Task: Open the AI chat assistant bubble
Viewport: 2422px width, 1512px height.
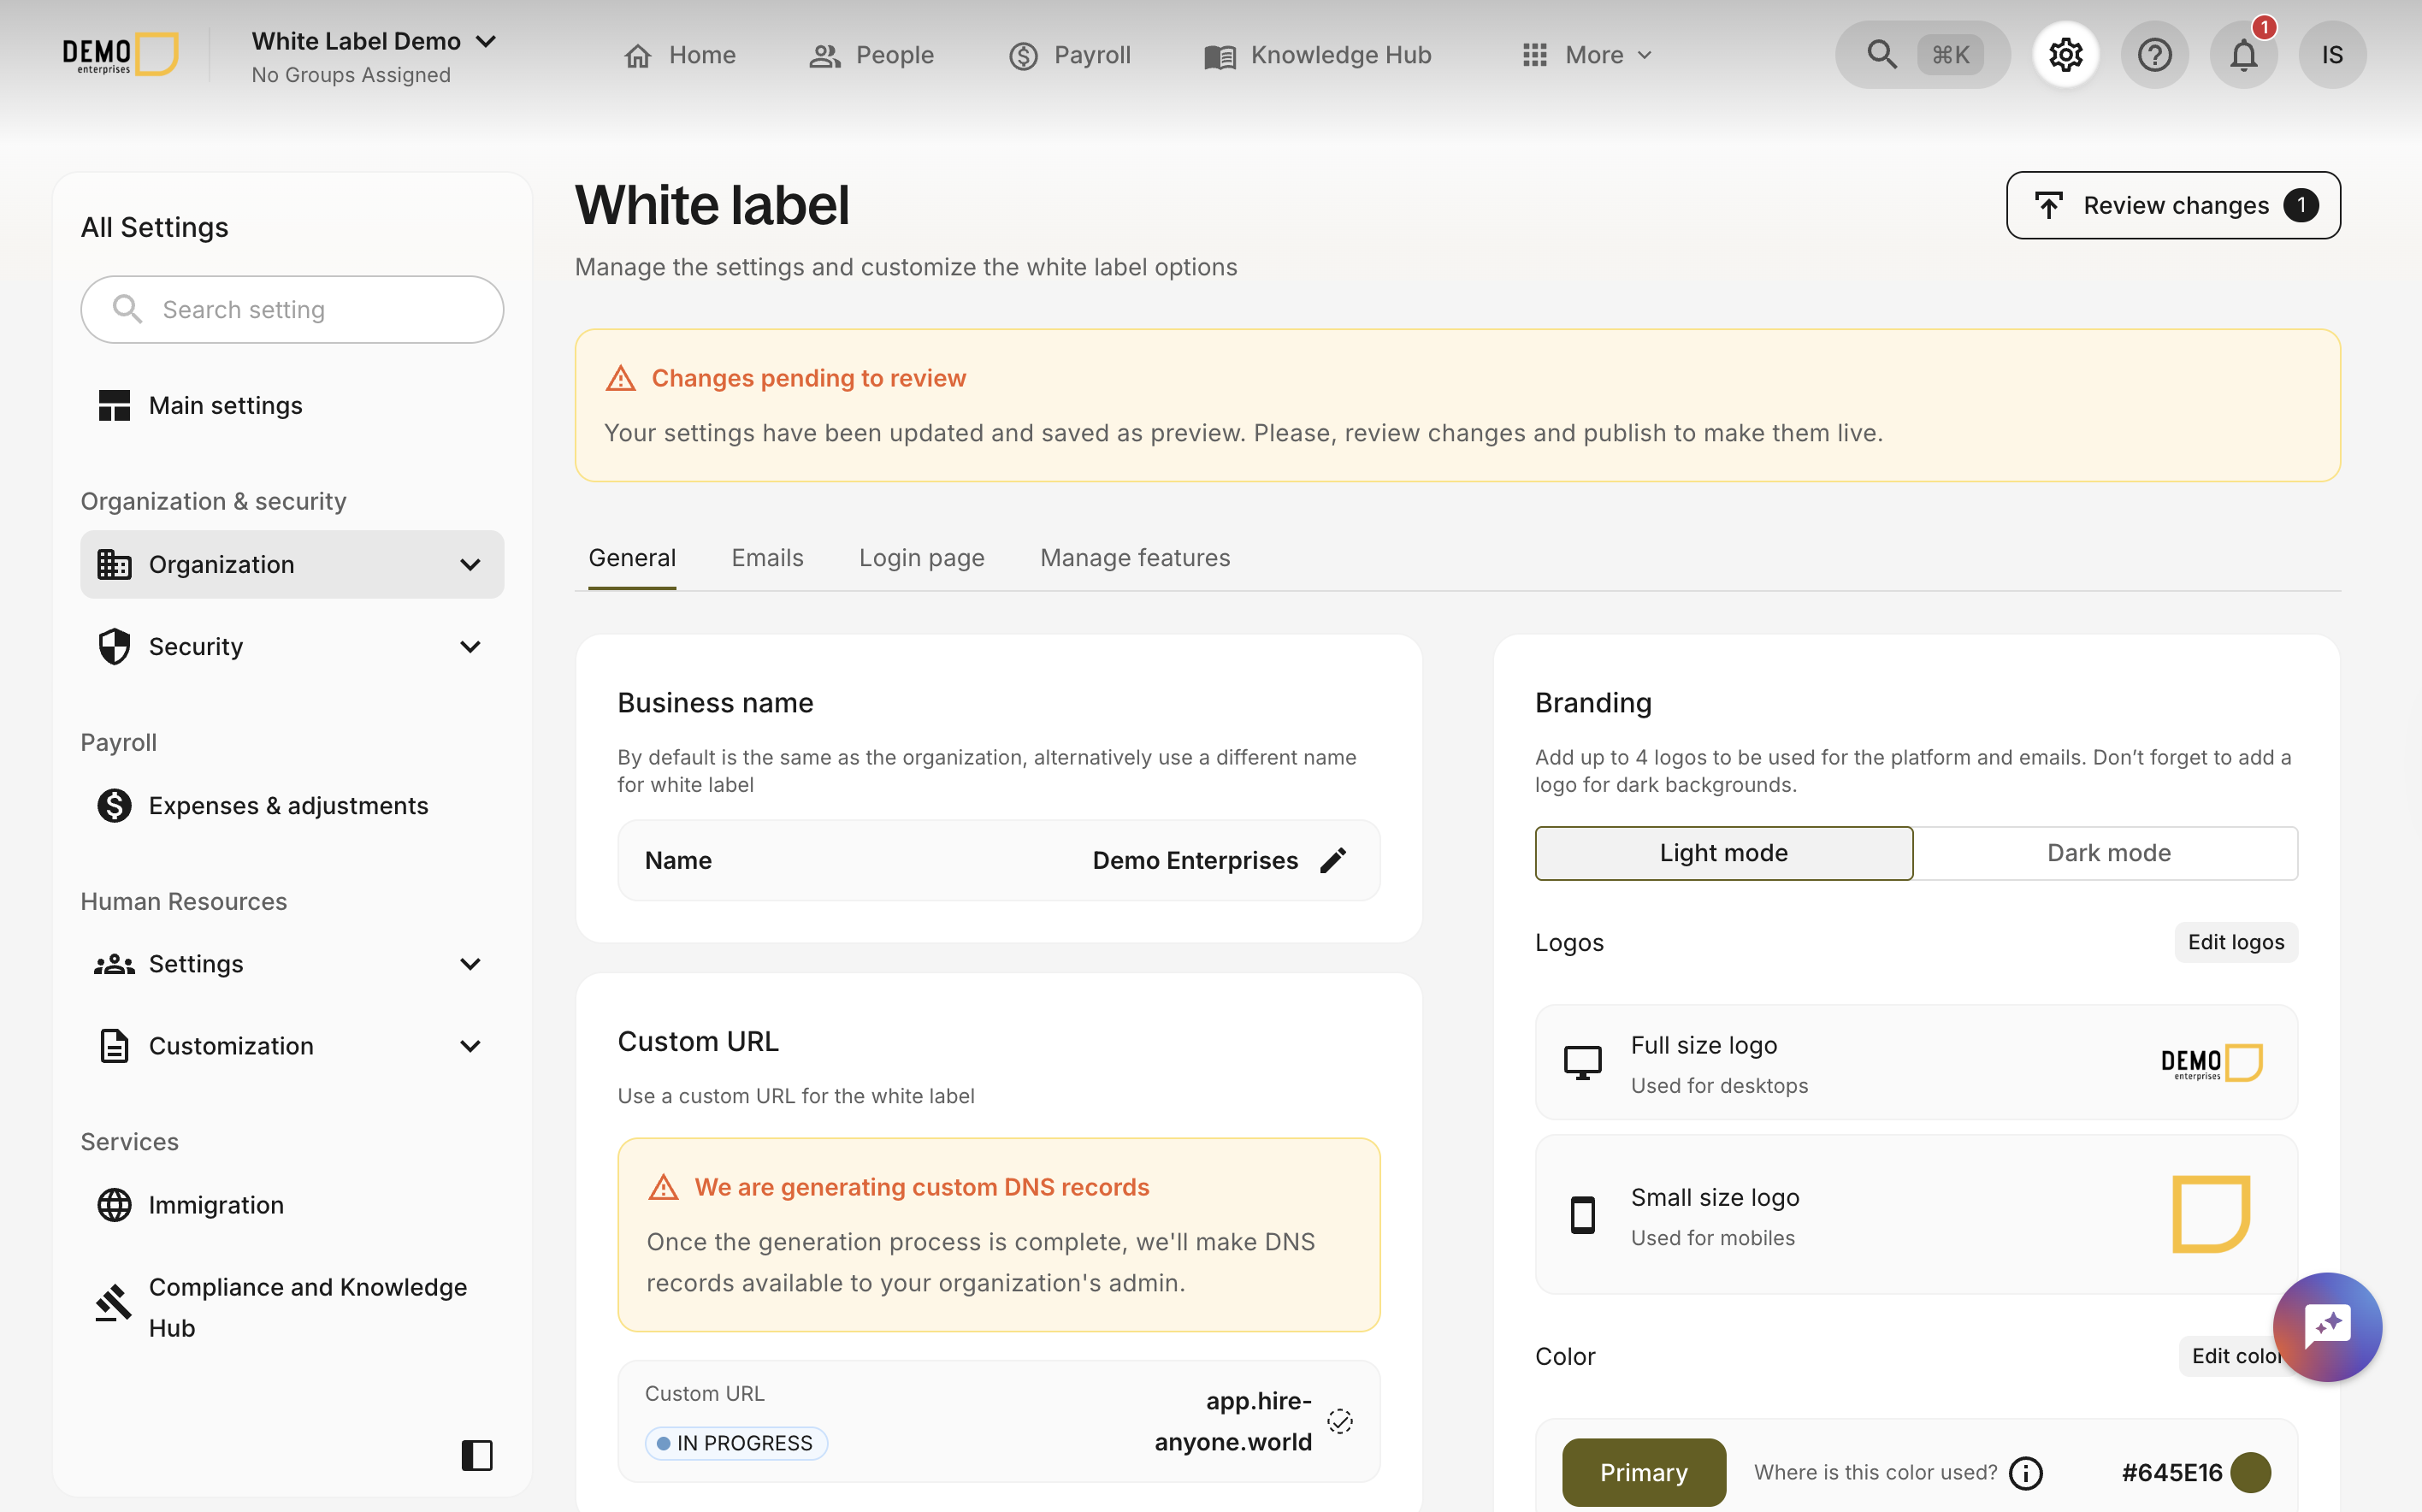Action: (2326, 1326)
